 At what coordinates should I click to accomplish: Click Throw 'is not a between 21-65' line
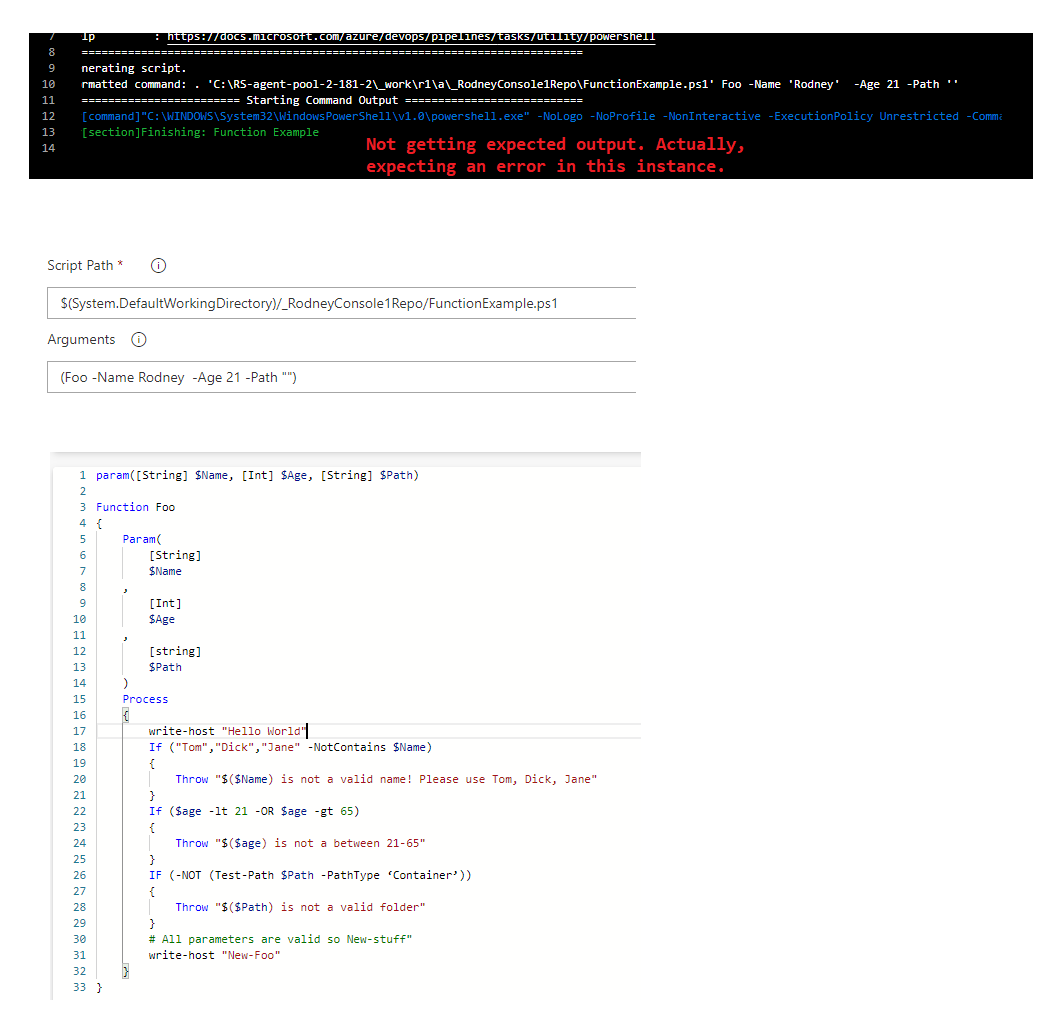click(300, 844)
